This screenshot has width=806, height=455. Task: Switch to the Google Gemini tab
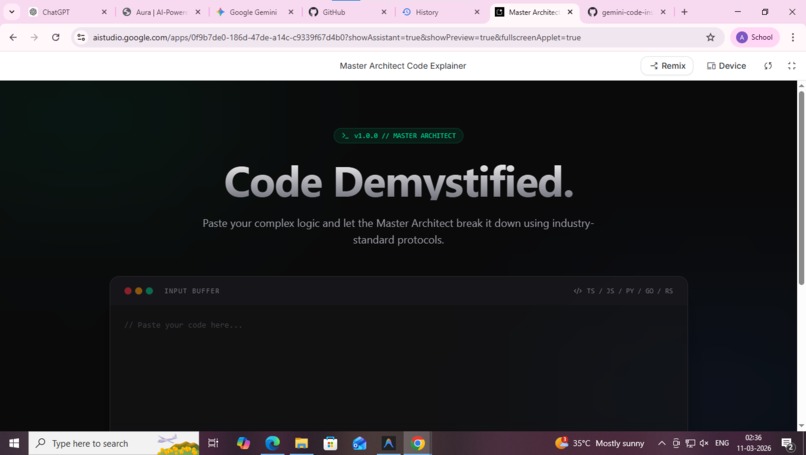[x=253, y=12]
